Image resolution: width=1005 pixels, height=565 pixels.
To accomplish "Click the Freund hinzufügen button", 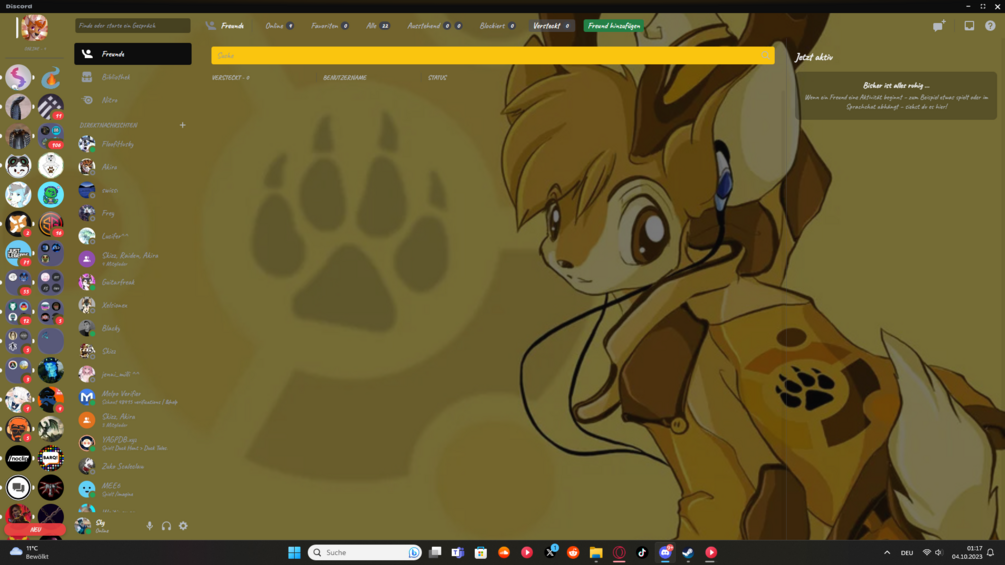I will click(x=614, y=26).
